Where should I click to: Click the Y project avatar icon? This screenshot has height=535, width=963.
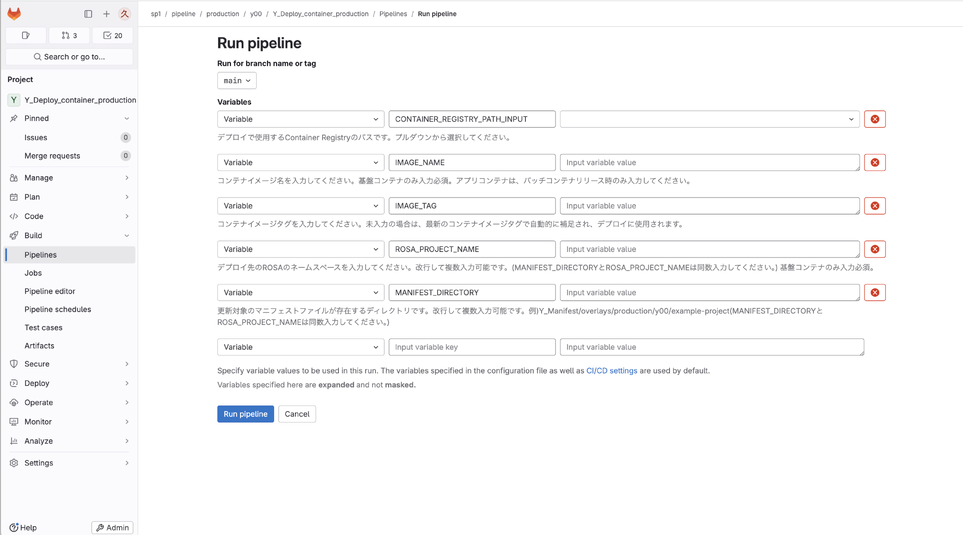coord(14,100)
